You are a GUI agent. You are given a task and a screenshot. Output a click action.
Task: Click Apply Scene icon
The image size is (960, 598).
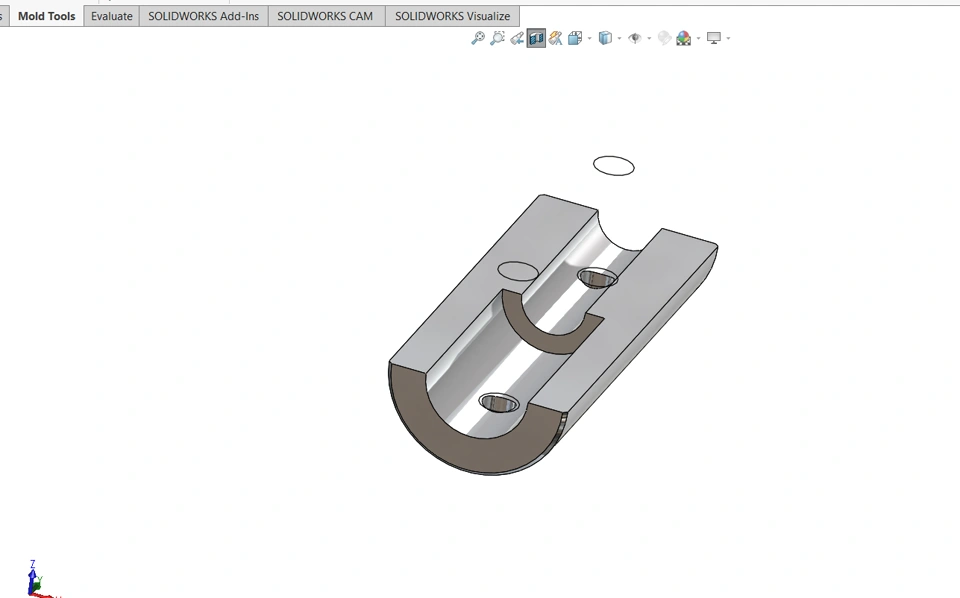point(683,39)
